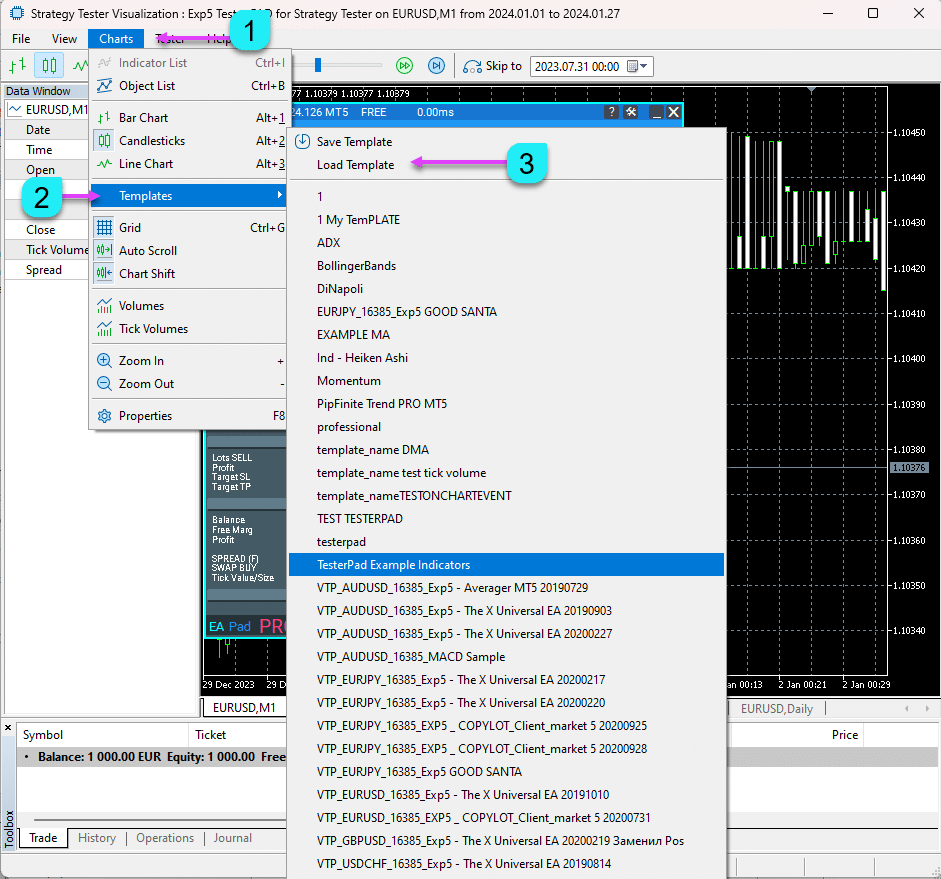
Task: Click the Zoom In magnifier icon
Action: (x=104, y=361)
